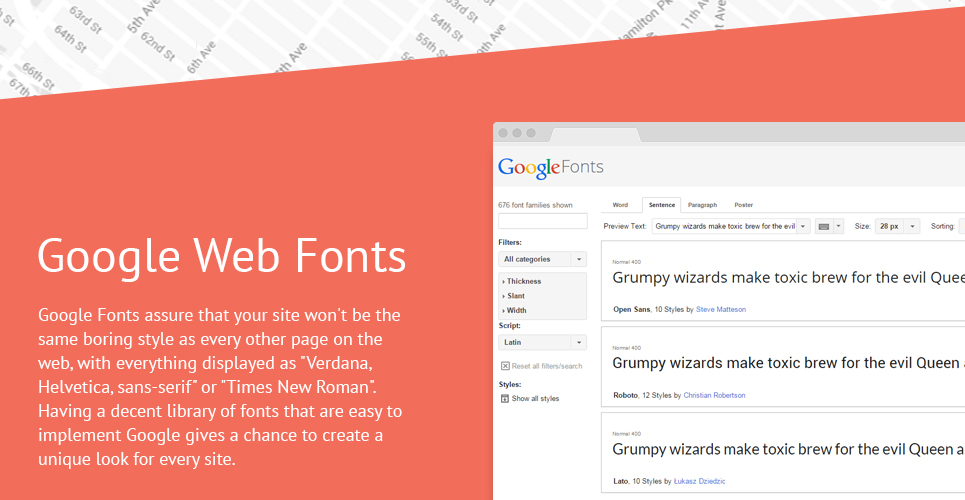Screen dimensions: 965x500
Task: Click the blank browser tab in mock window
Action: point(595,136)
